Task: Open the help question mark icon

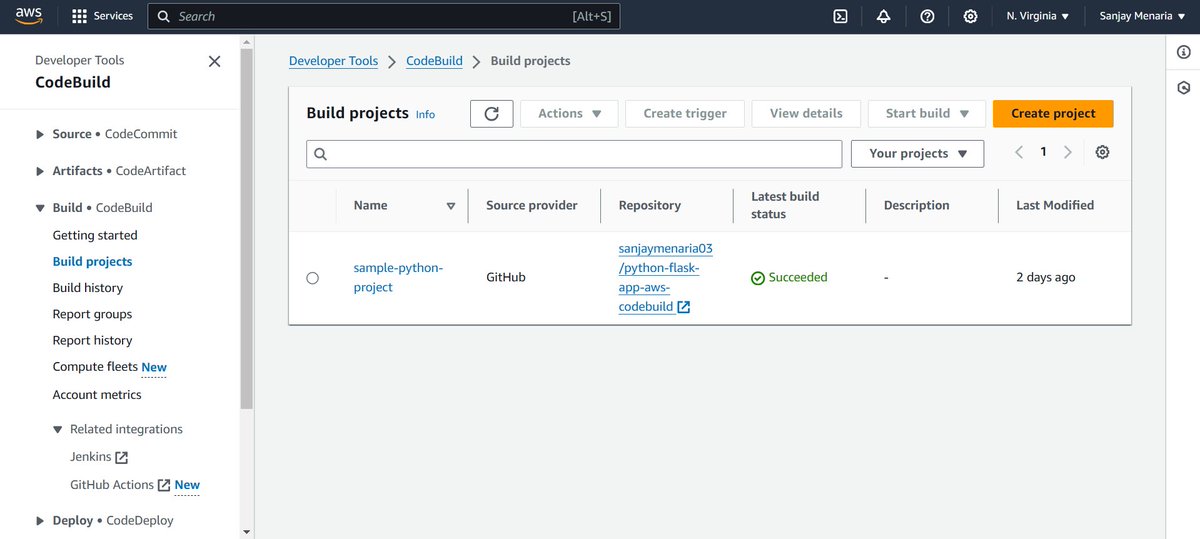Action: pos(927,16)
